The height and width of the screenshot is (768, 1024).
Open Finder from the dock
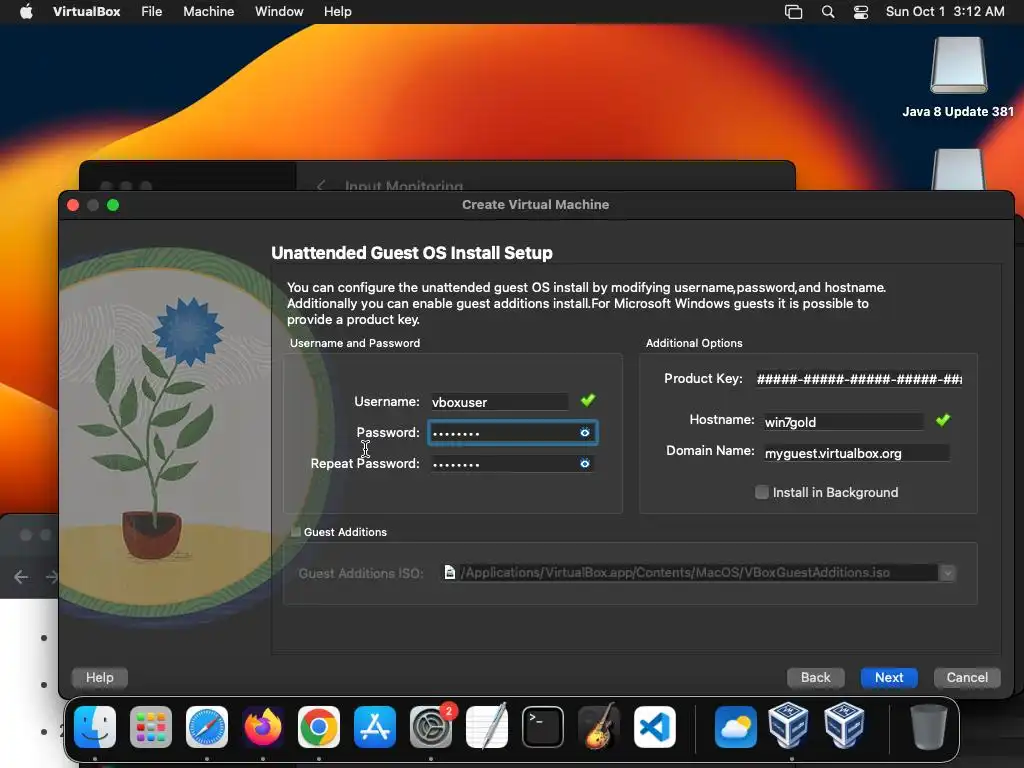tap(95, 727)
